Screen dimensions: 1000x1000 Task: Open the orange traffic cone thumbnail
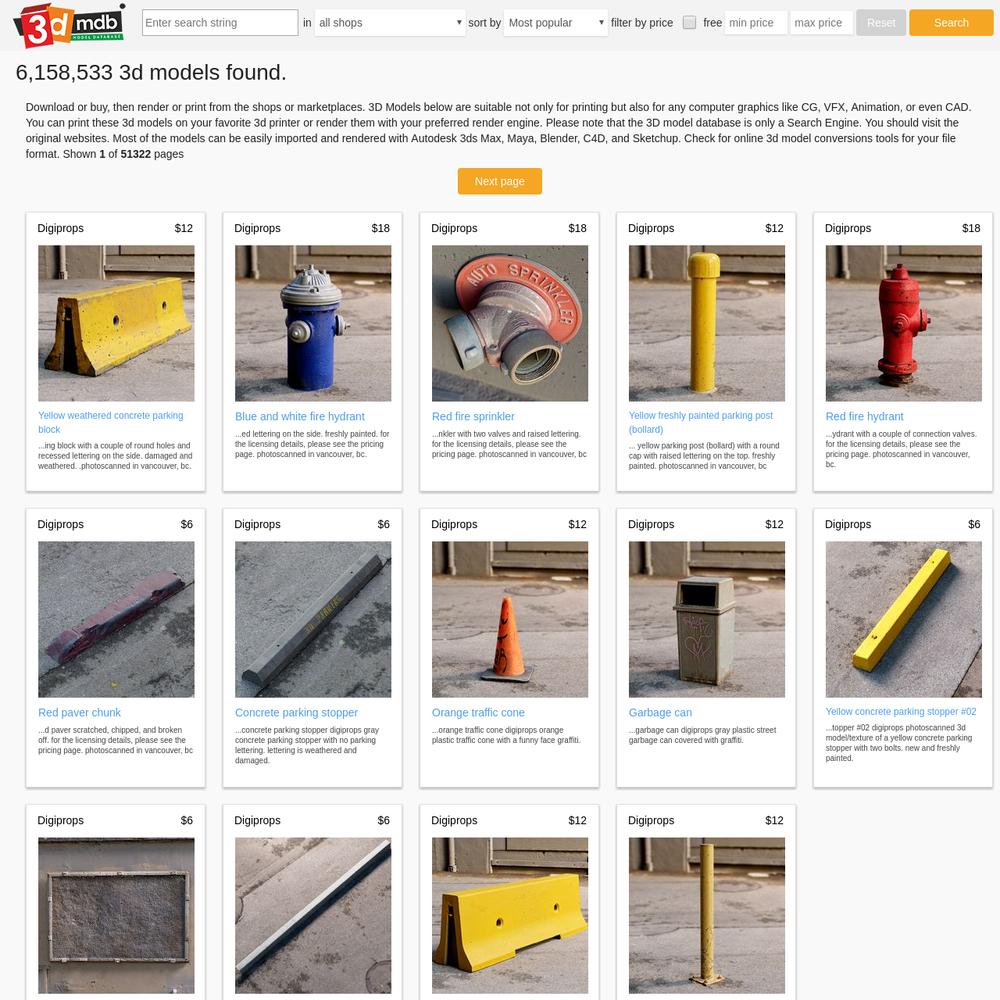point(510,619)
